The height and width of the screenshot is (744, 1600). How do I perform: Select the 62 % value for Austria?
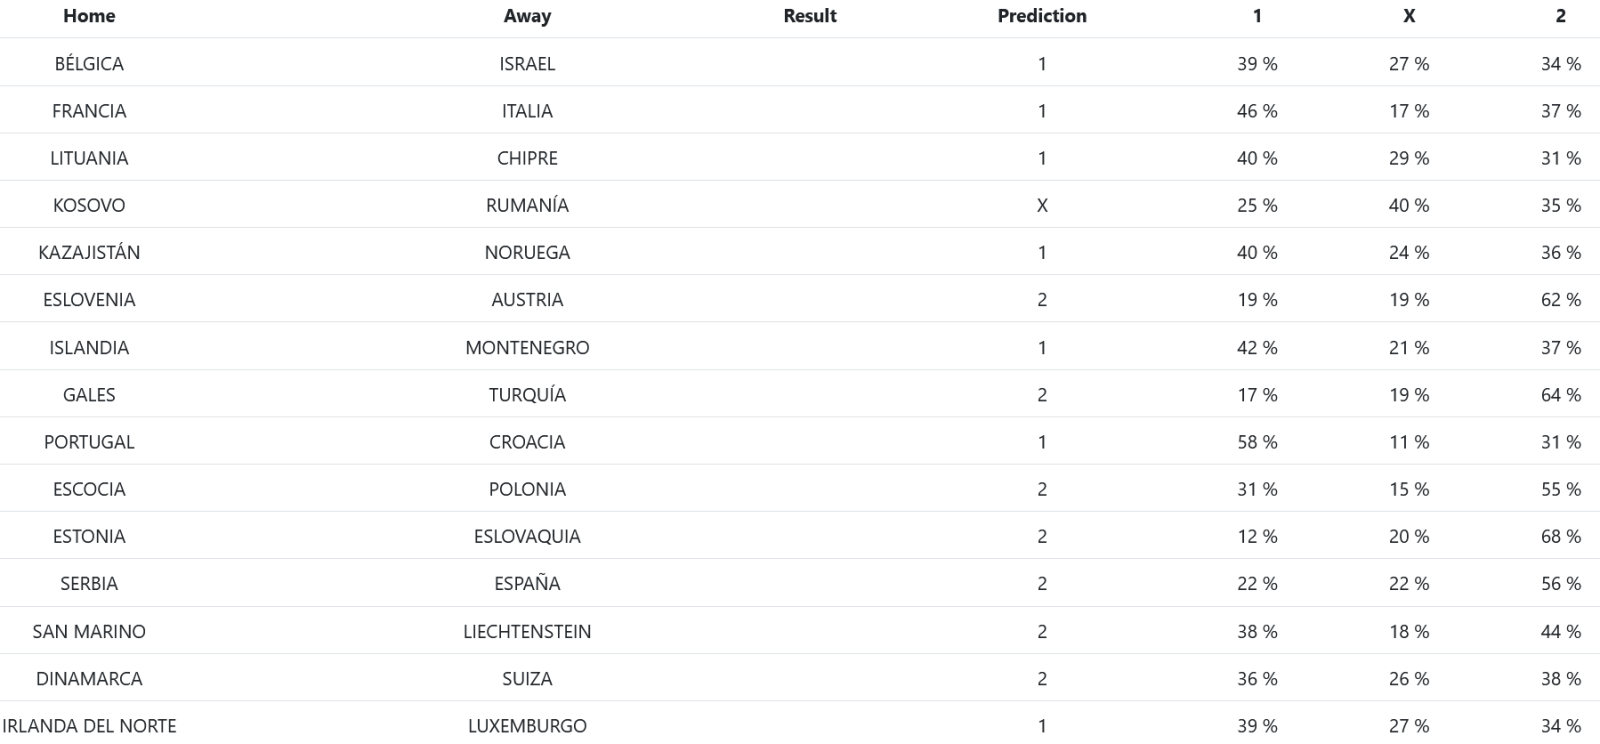[1560, 300]
